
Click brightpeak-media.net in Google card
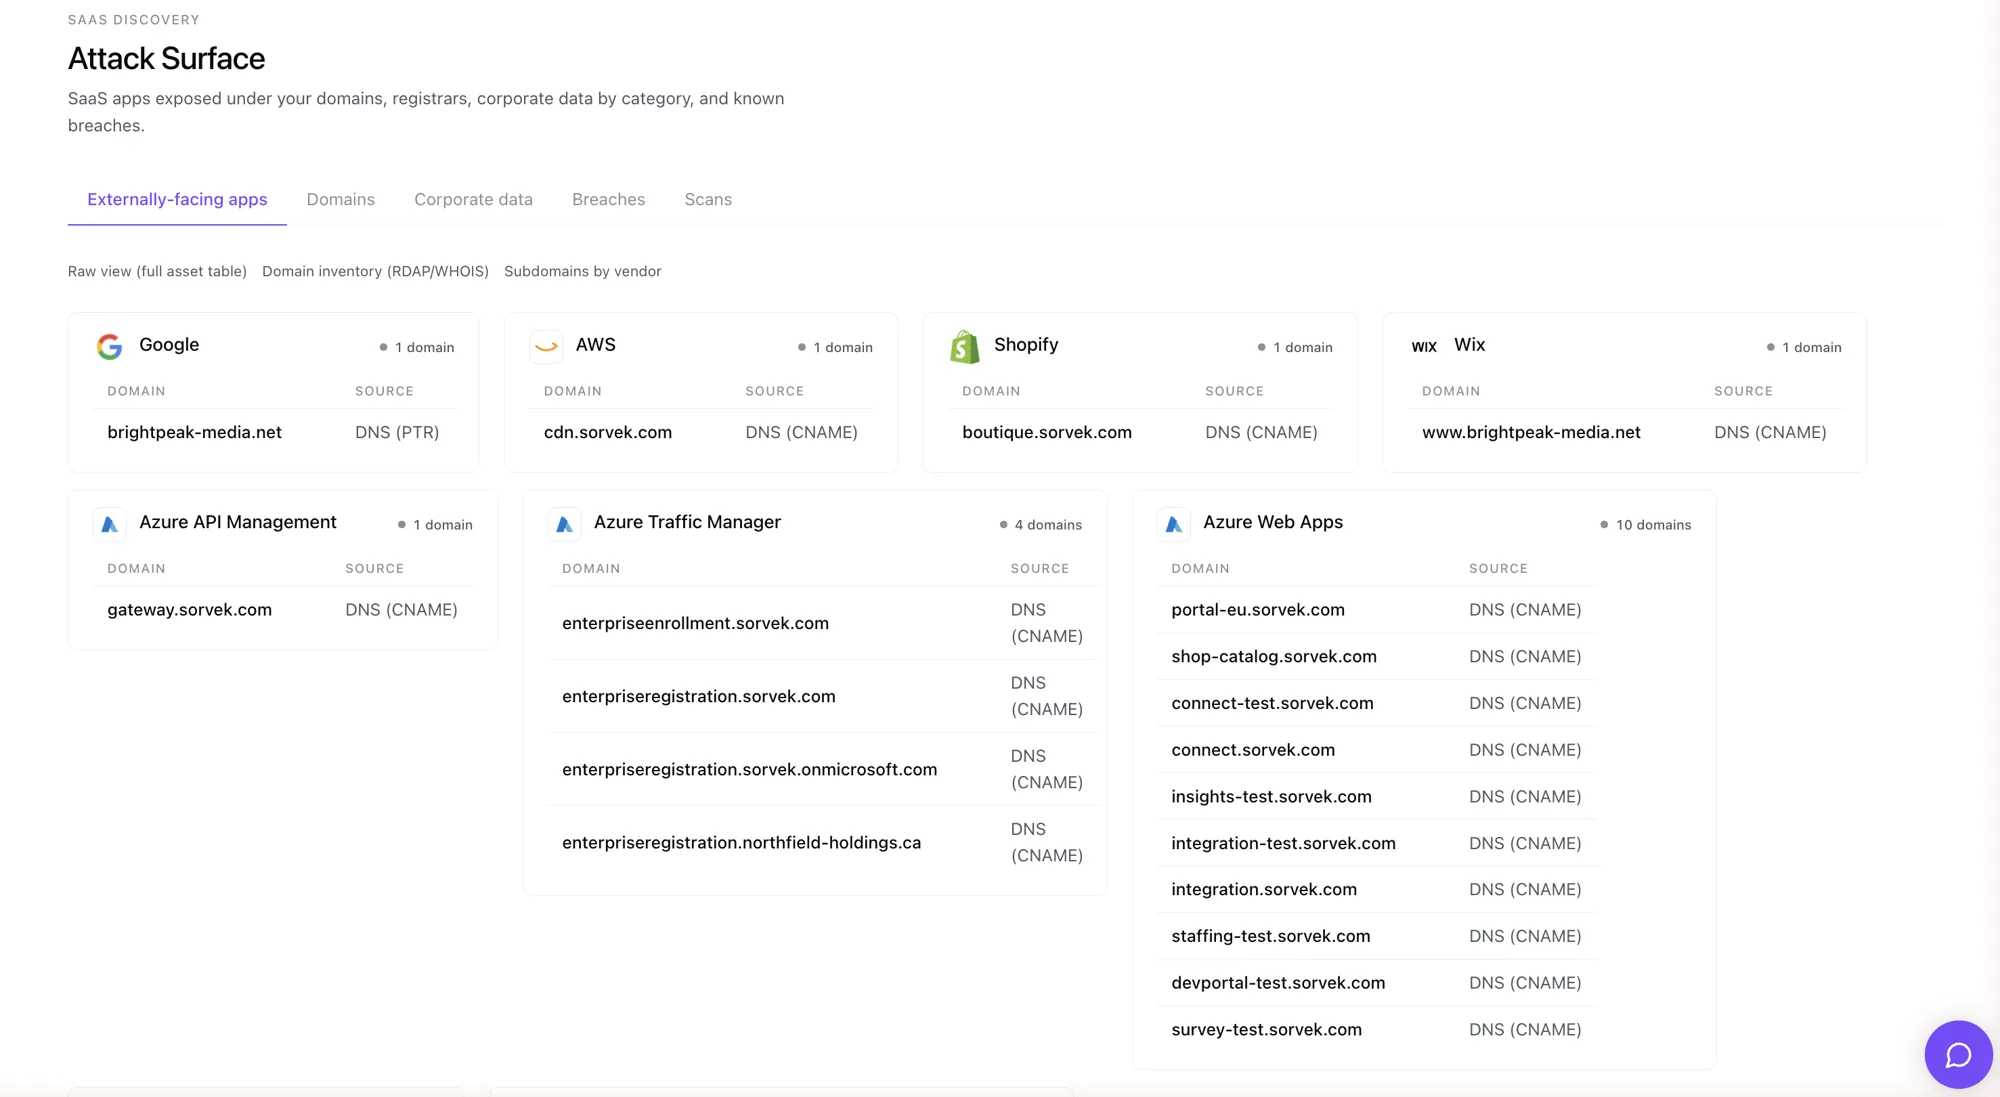[195, 432]
